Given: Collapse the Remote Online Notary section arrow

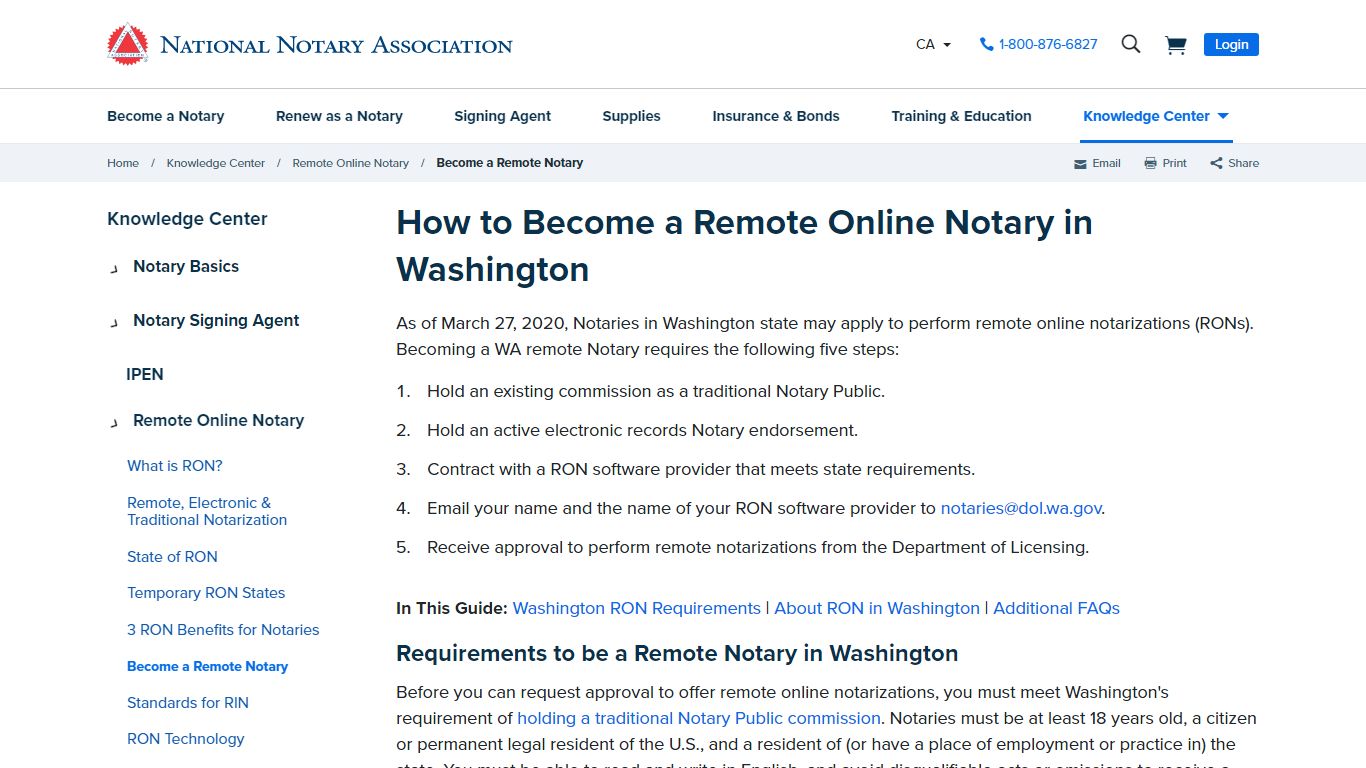Looking at the screenshot, I should click(x=114, y=422).
